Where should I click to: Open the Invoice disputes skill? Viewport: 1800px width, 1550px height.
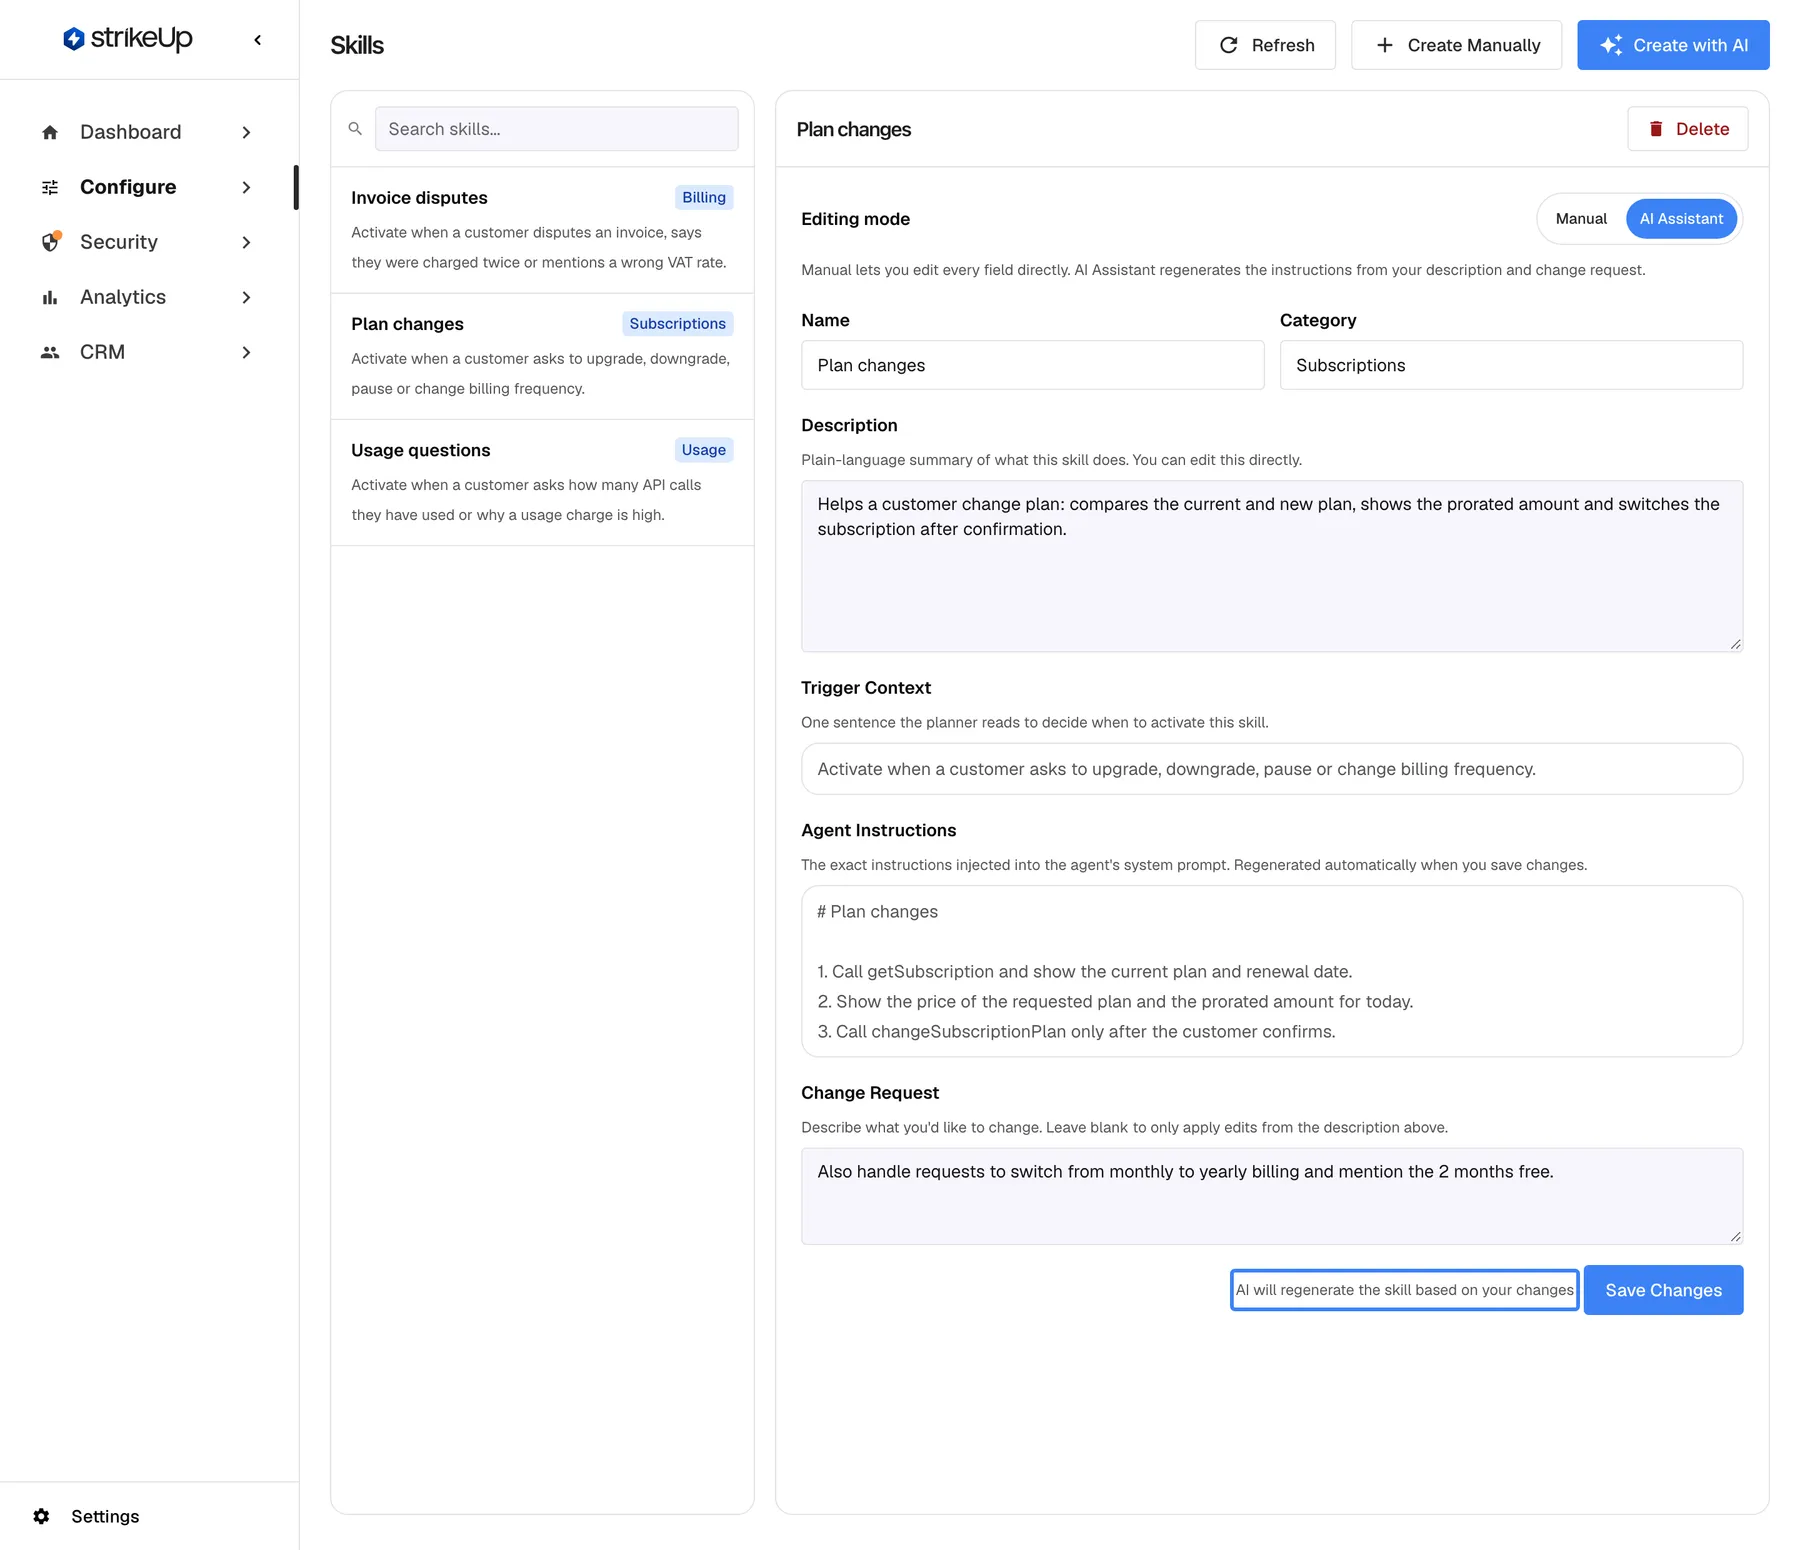[x=542, y=230]
